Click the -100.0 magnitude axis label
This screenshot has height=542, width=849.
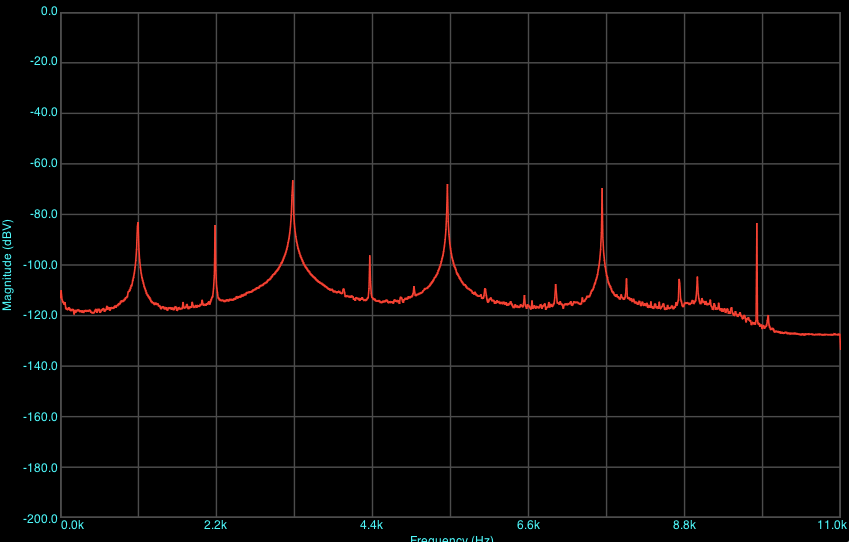pos(41,265)
